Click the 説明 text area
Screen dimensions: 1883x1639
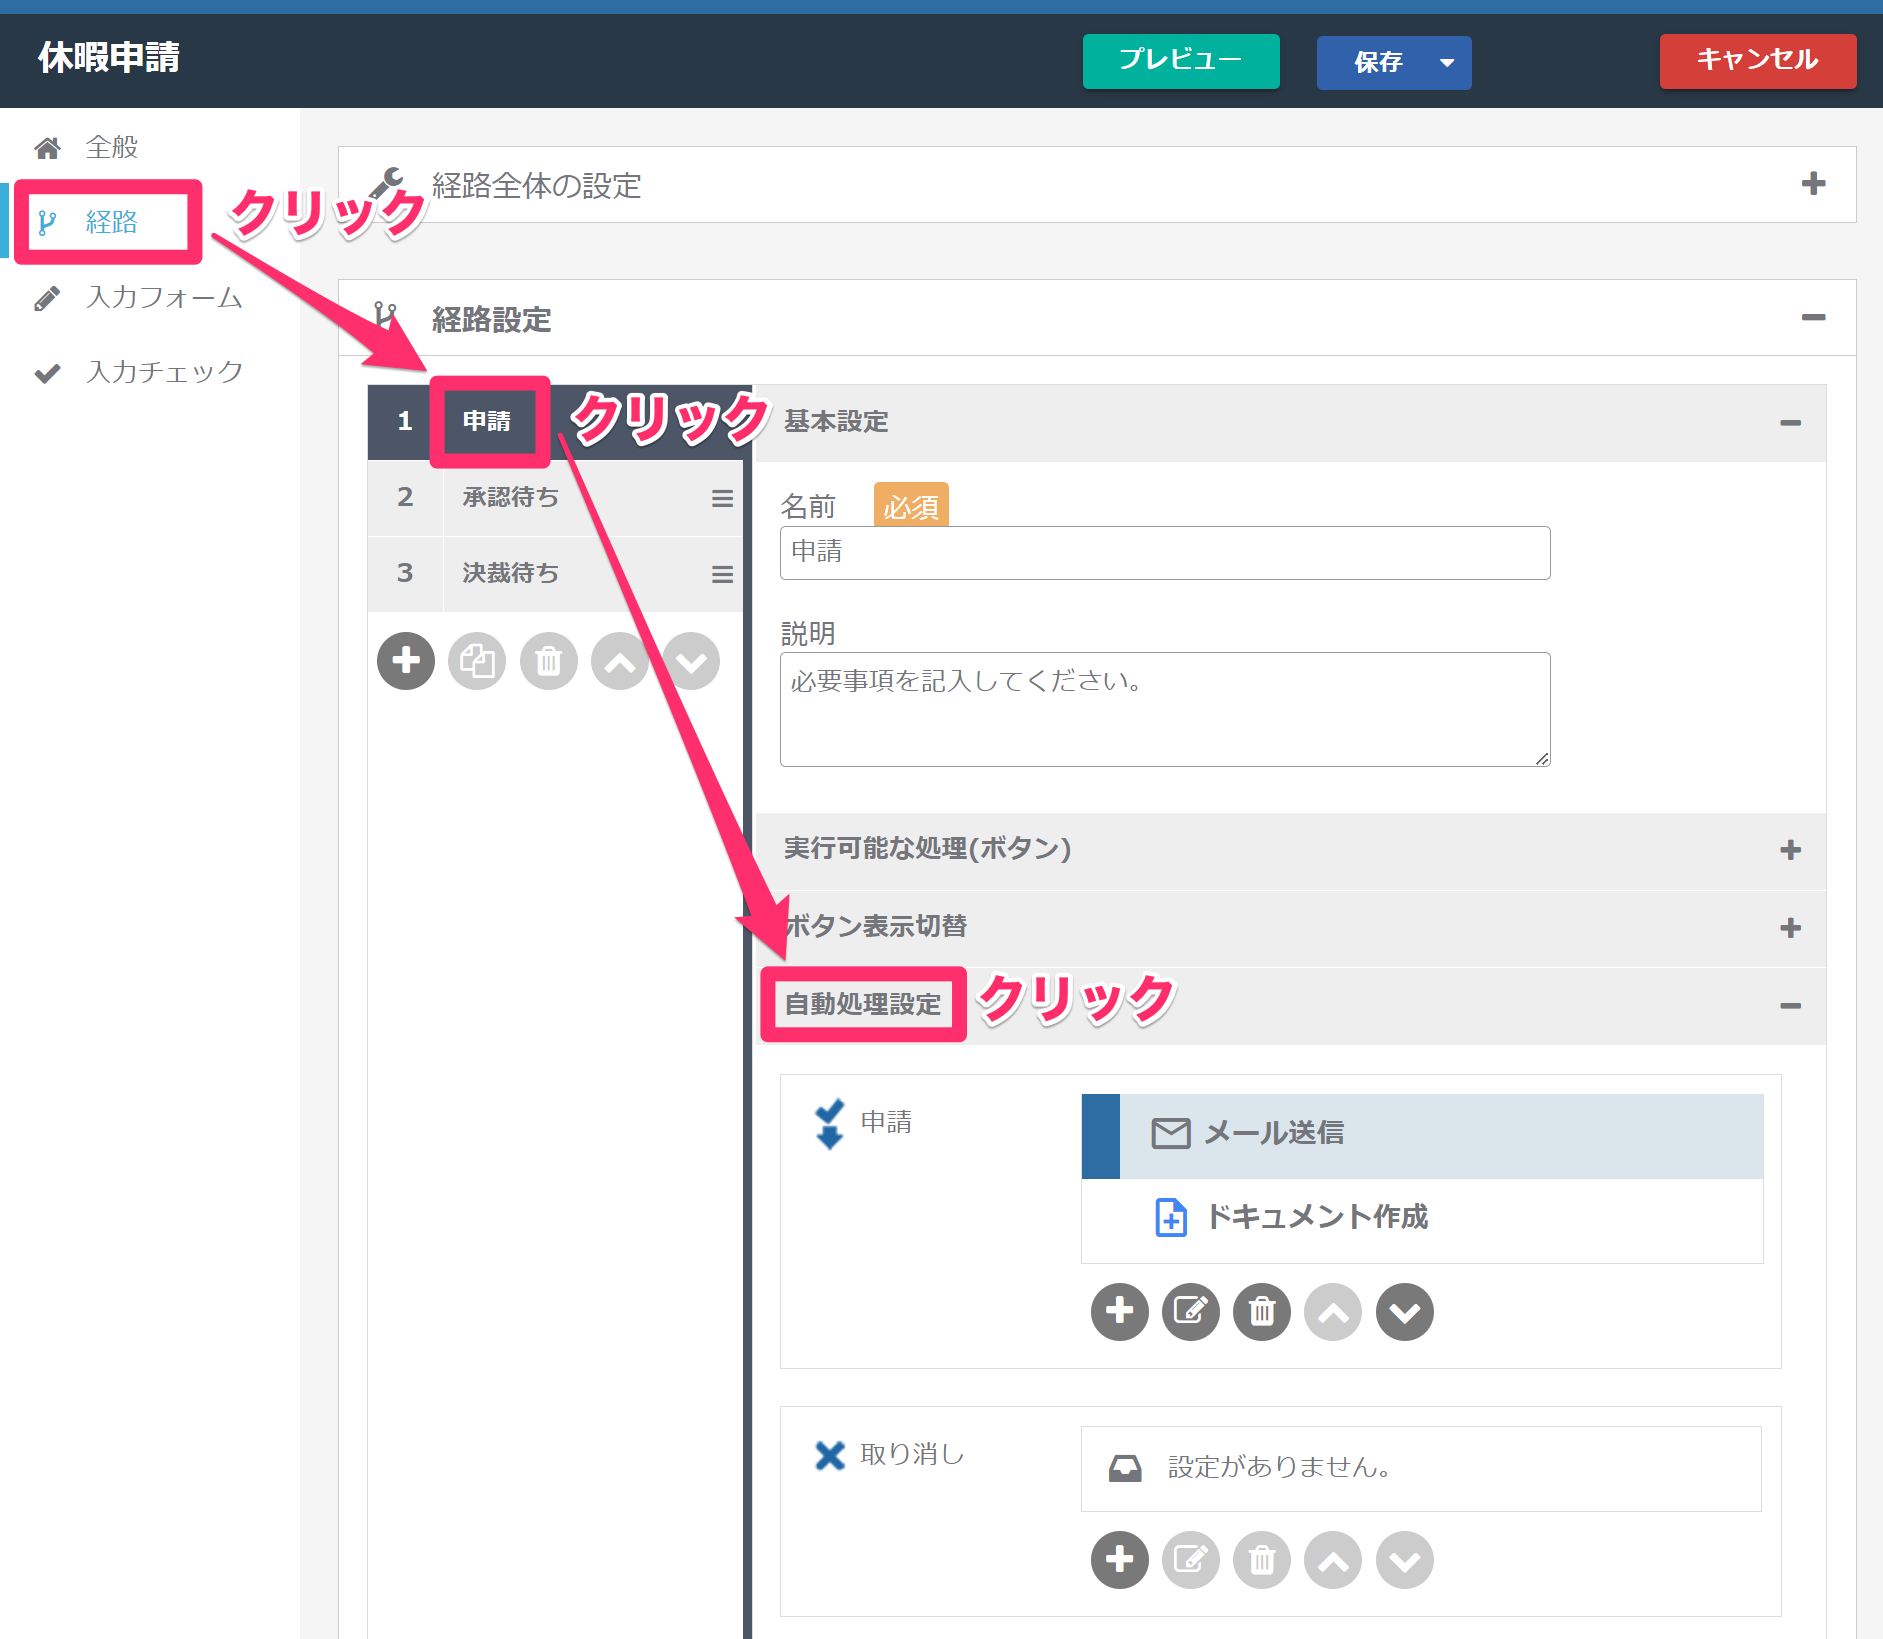[x=1165, y=709]
